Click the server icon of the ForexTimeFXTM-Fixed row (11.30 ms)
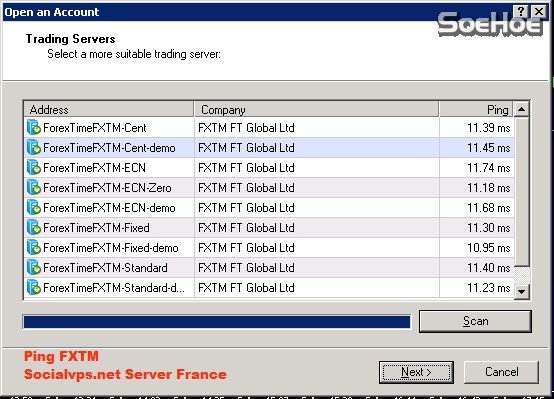 pyautogui.click(x=34, y=228)
